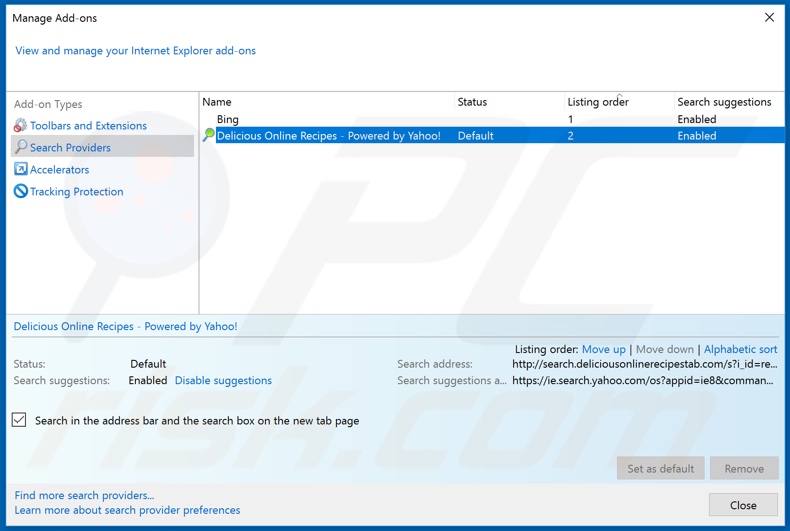Switch to Tracking Protection category
This screenshot has width=790, height=531.
77,191
